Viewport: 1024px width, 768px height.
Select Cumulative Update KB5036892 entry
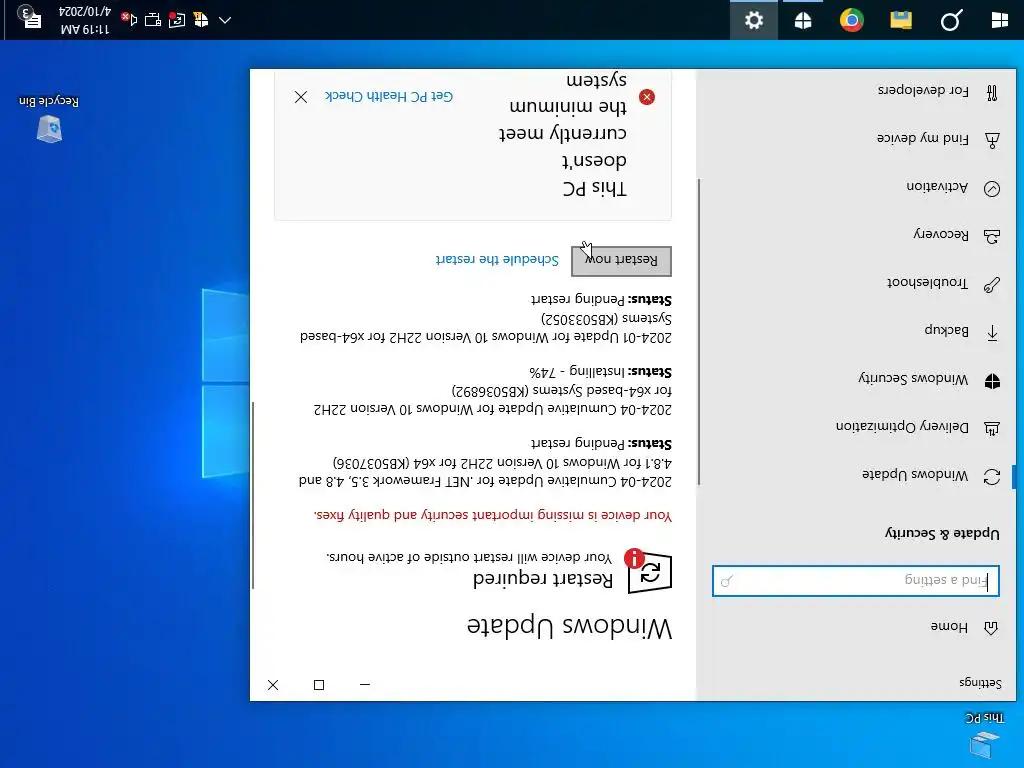coord(492,400)
